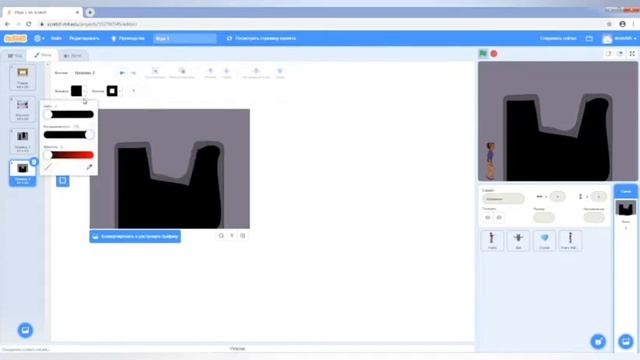The image size is (640, 360).
Task: Click the project title input field
Action: click(185, 38)
